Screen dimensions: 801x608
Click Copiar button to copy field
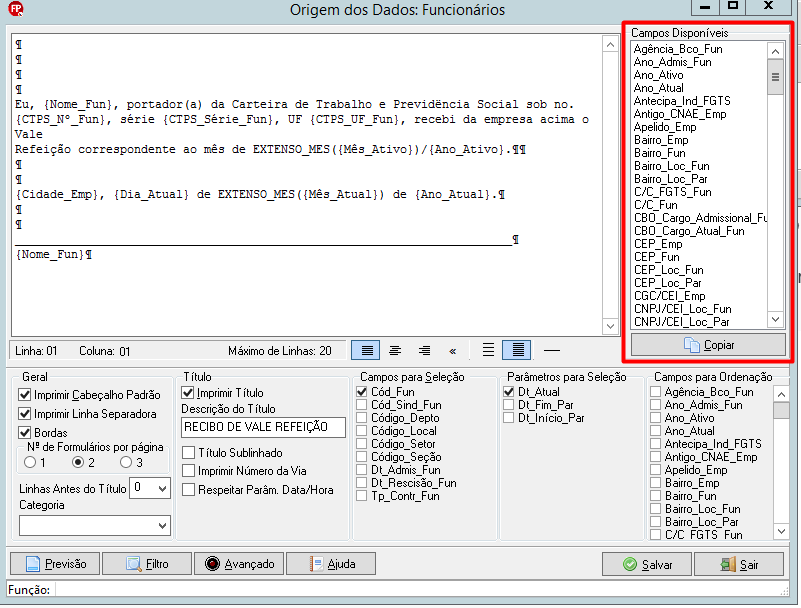click(708, 345)
